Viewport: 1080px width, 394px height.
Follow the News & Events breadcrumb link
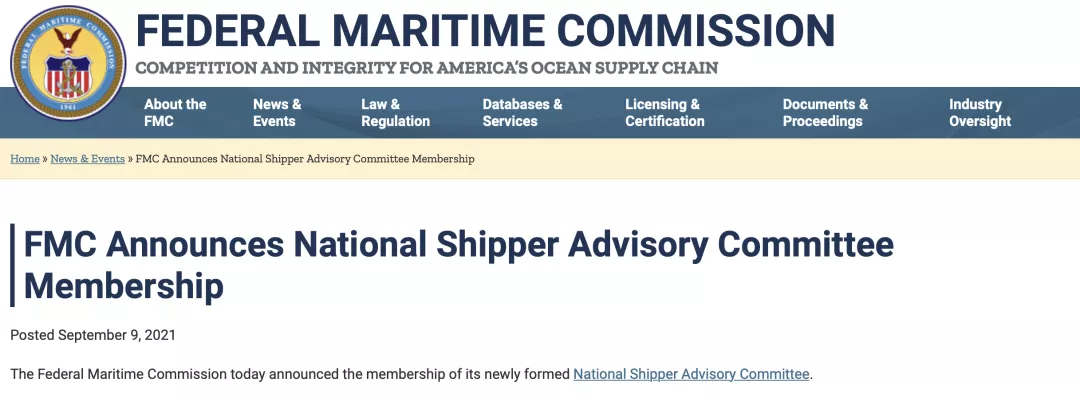coord(87,159)
